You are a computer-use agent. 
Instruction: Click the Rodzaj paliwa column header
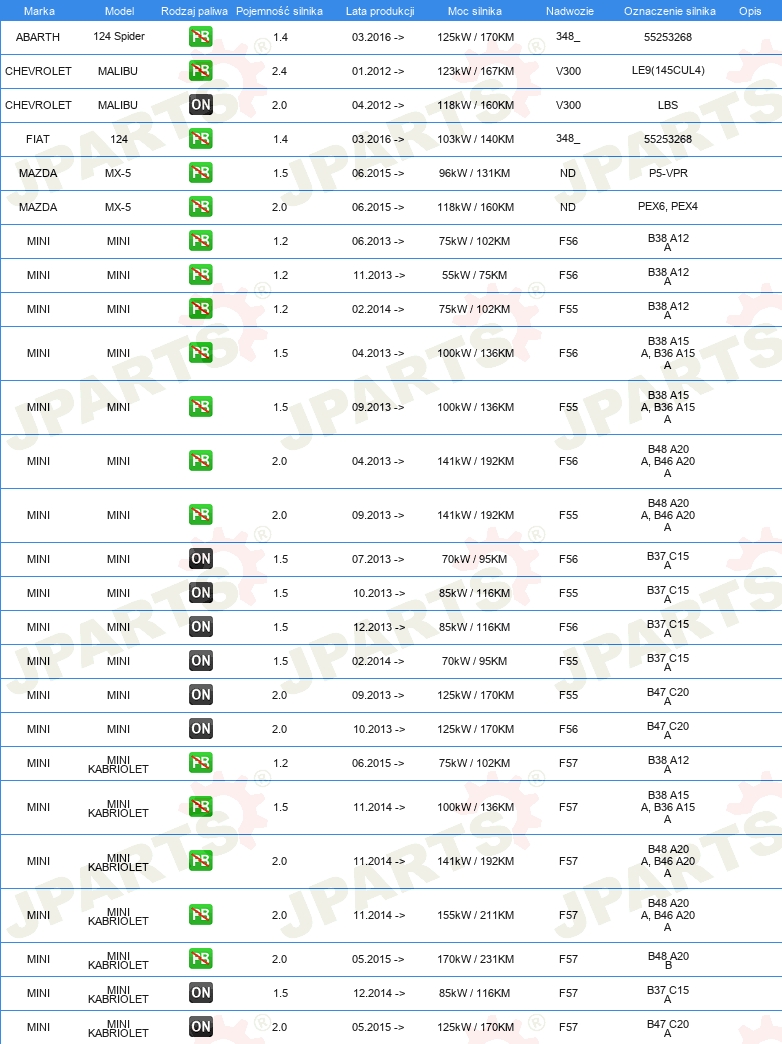point(194,11)
